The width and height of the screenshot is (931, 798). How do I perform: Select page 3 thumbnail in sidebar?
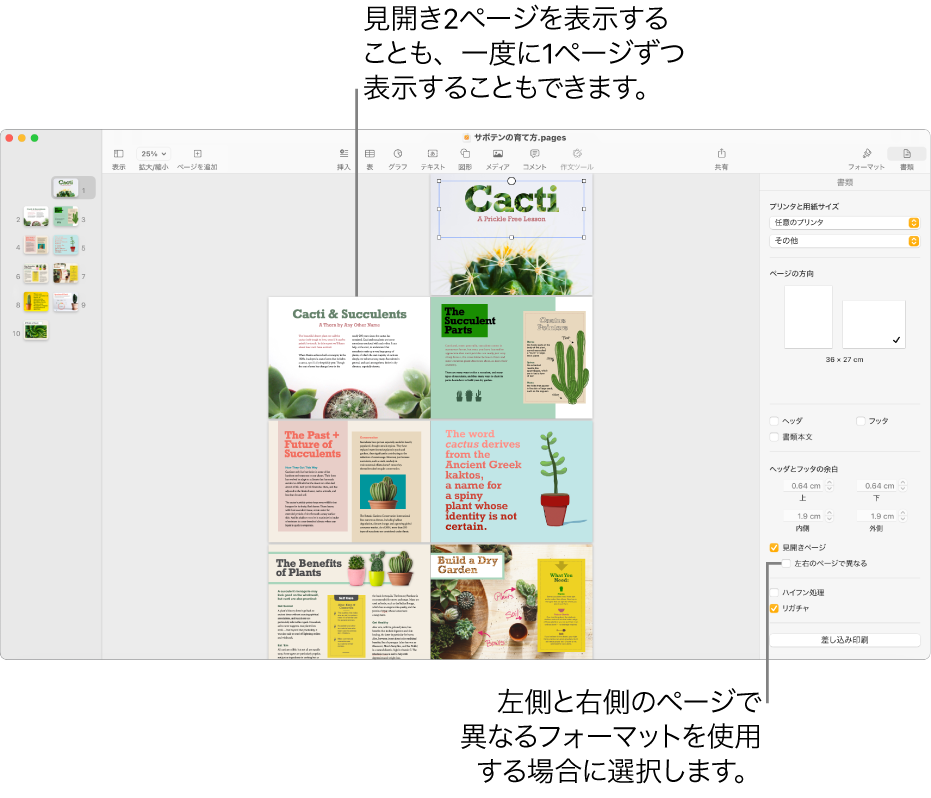point(65,217)
